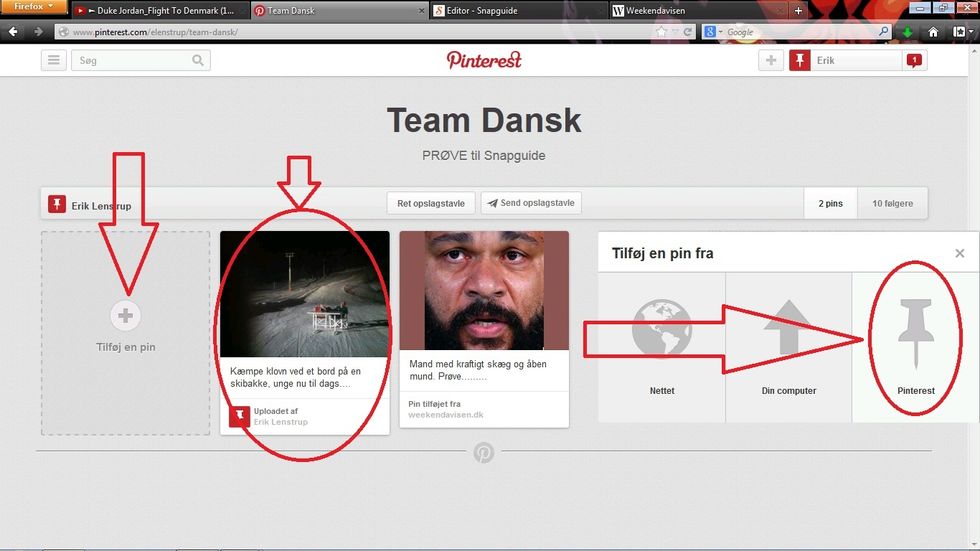Close the Tilføj en pin fra dialog
980x551 pixels.
click(x=959, y=253)
